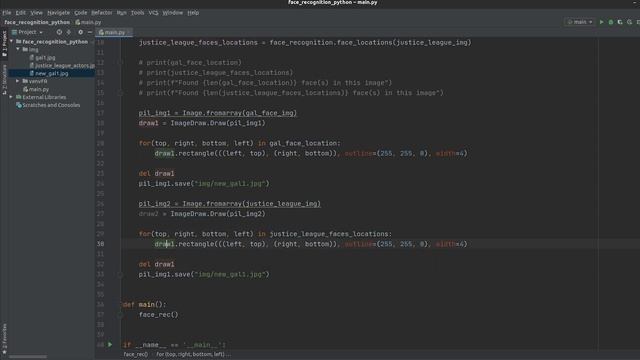Click the gutter run arrow beside if __name__

pos(110,344)
